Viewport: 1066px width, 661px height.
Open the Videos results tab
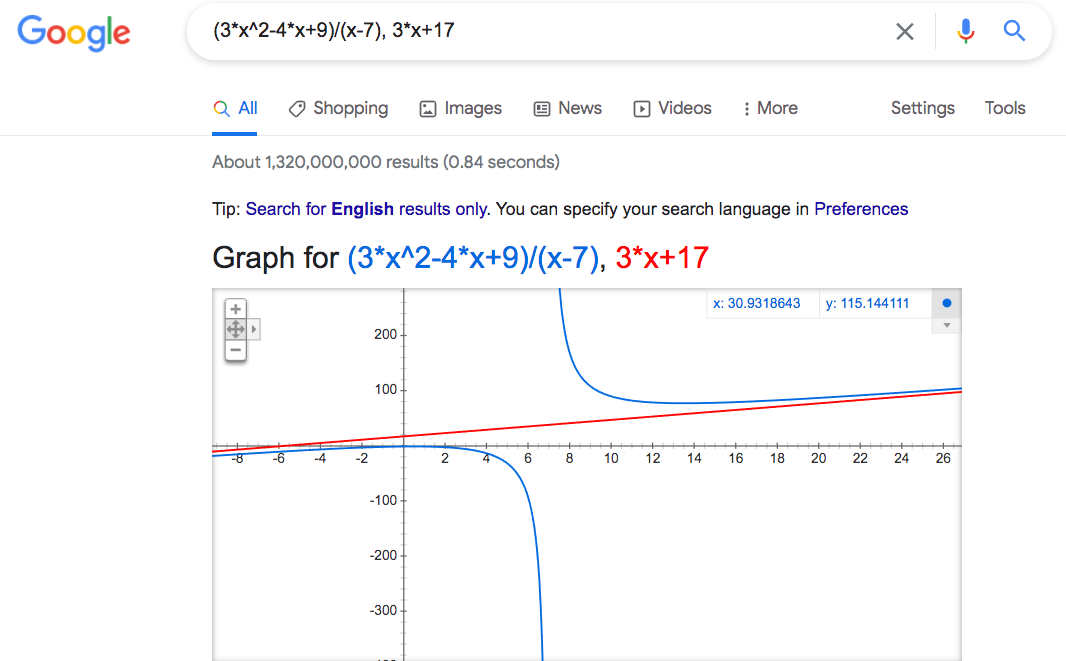coord(672,108)
